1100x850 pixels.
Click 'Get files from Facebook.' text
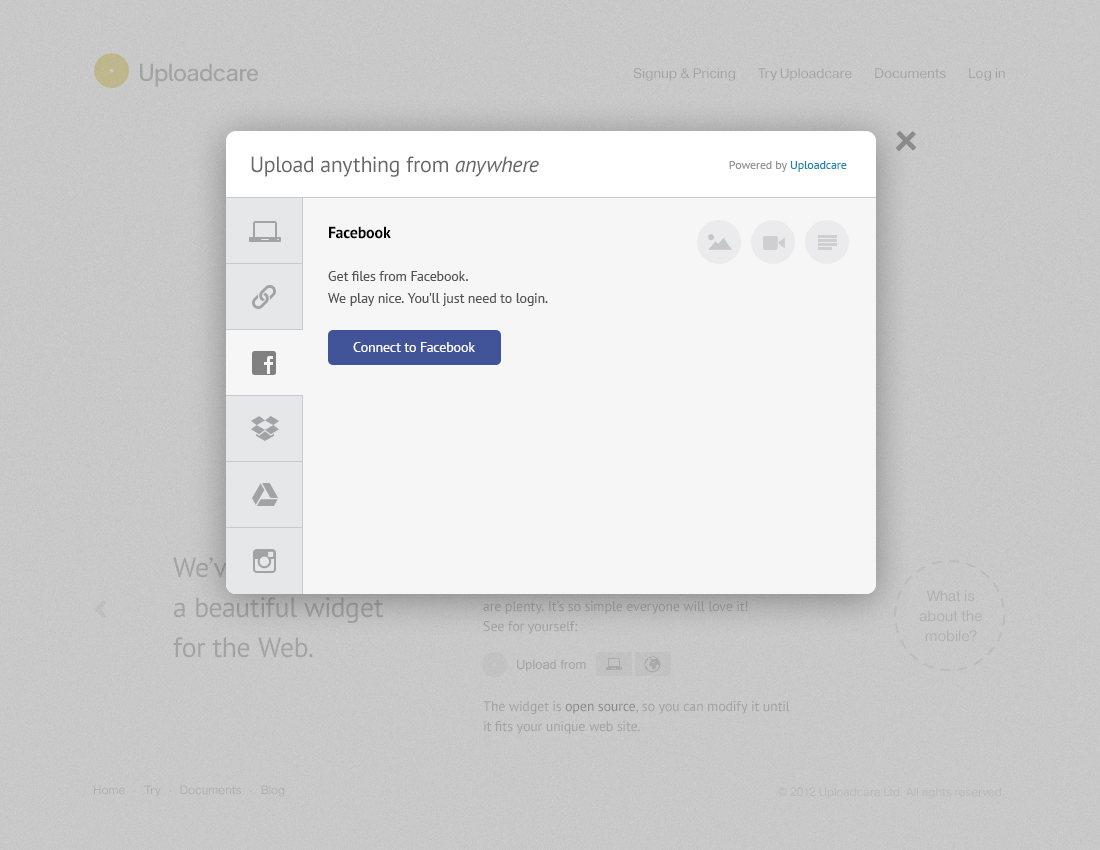pos(398,276)
